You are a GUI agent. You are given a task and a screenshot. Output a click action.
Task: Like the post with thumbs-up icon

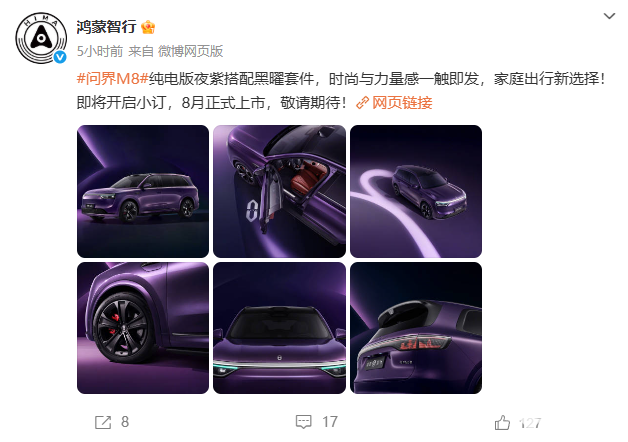502,422
